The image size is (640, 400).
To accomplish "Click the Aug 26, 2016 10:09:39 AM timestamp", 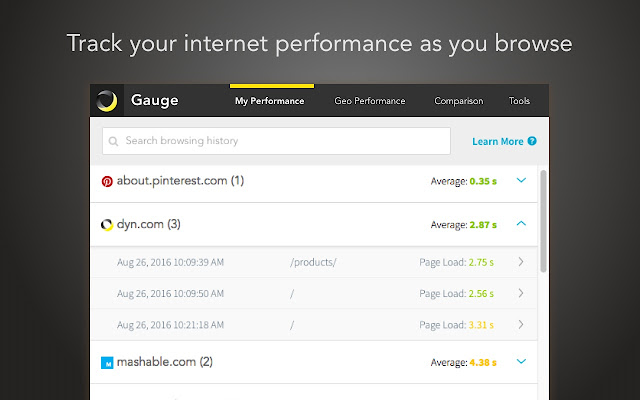I will 170,262.
